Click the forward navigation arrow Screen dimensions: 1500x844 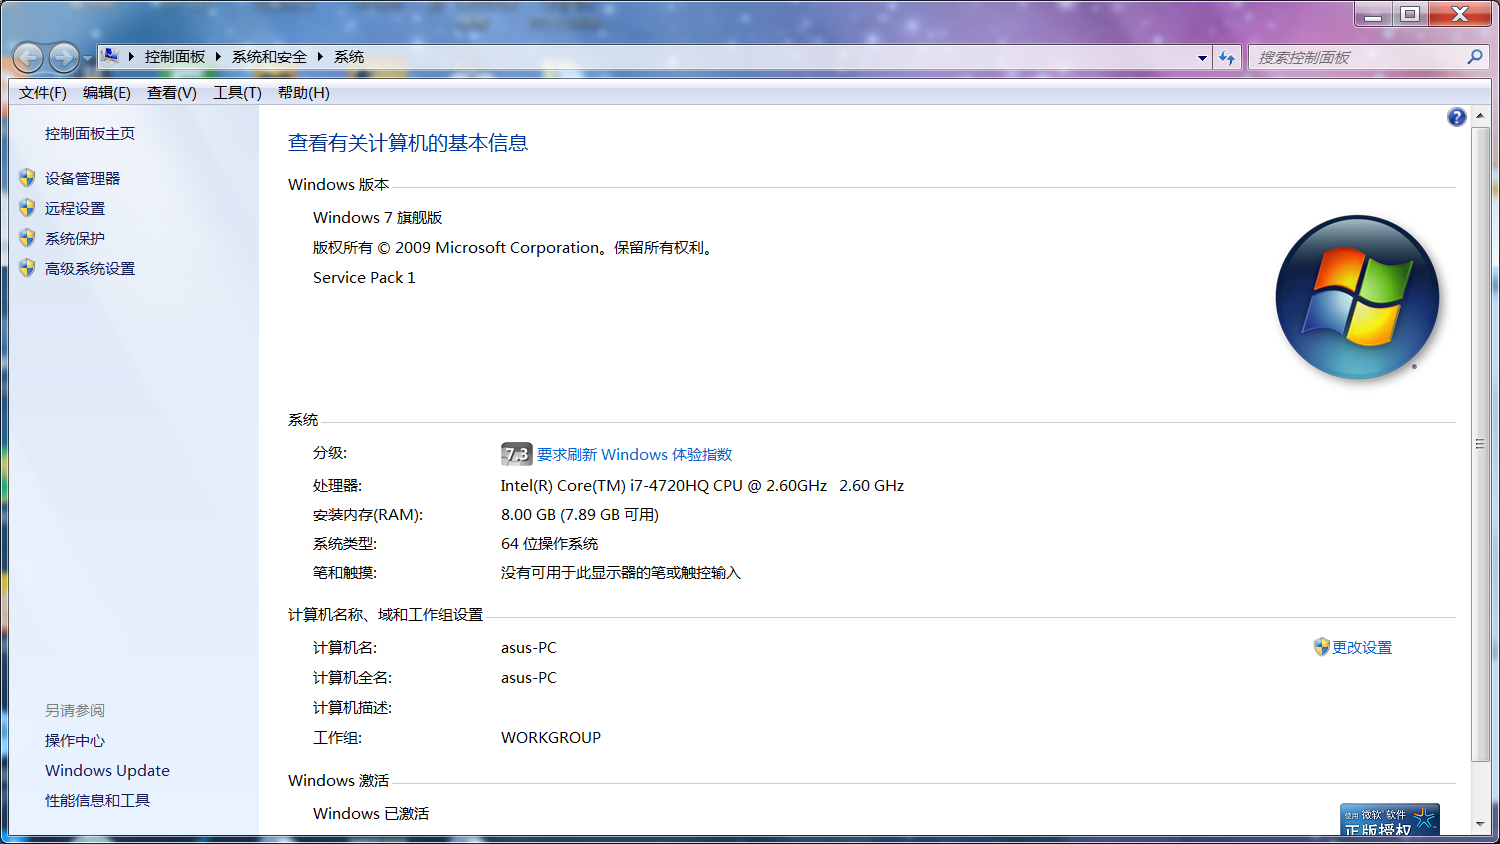64,58
